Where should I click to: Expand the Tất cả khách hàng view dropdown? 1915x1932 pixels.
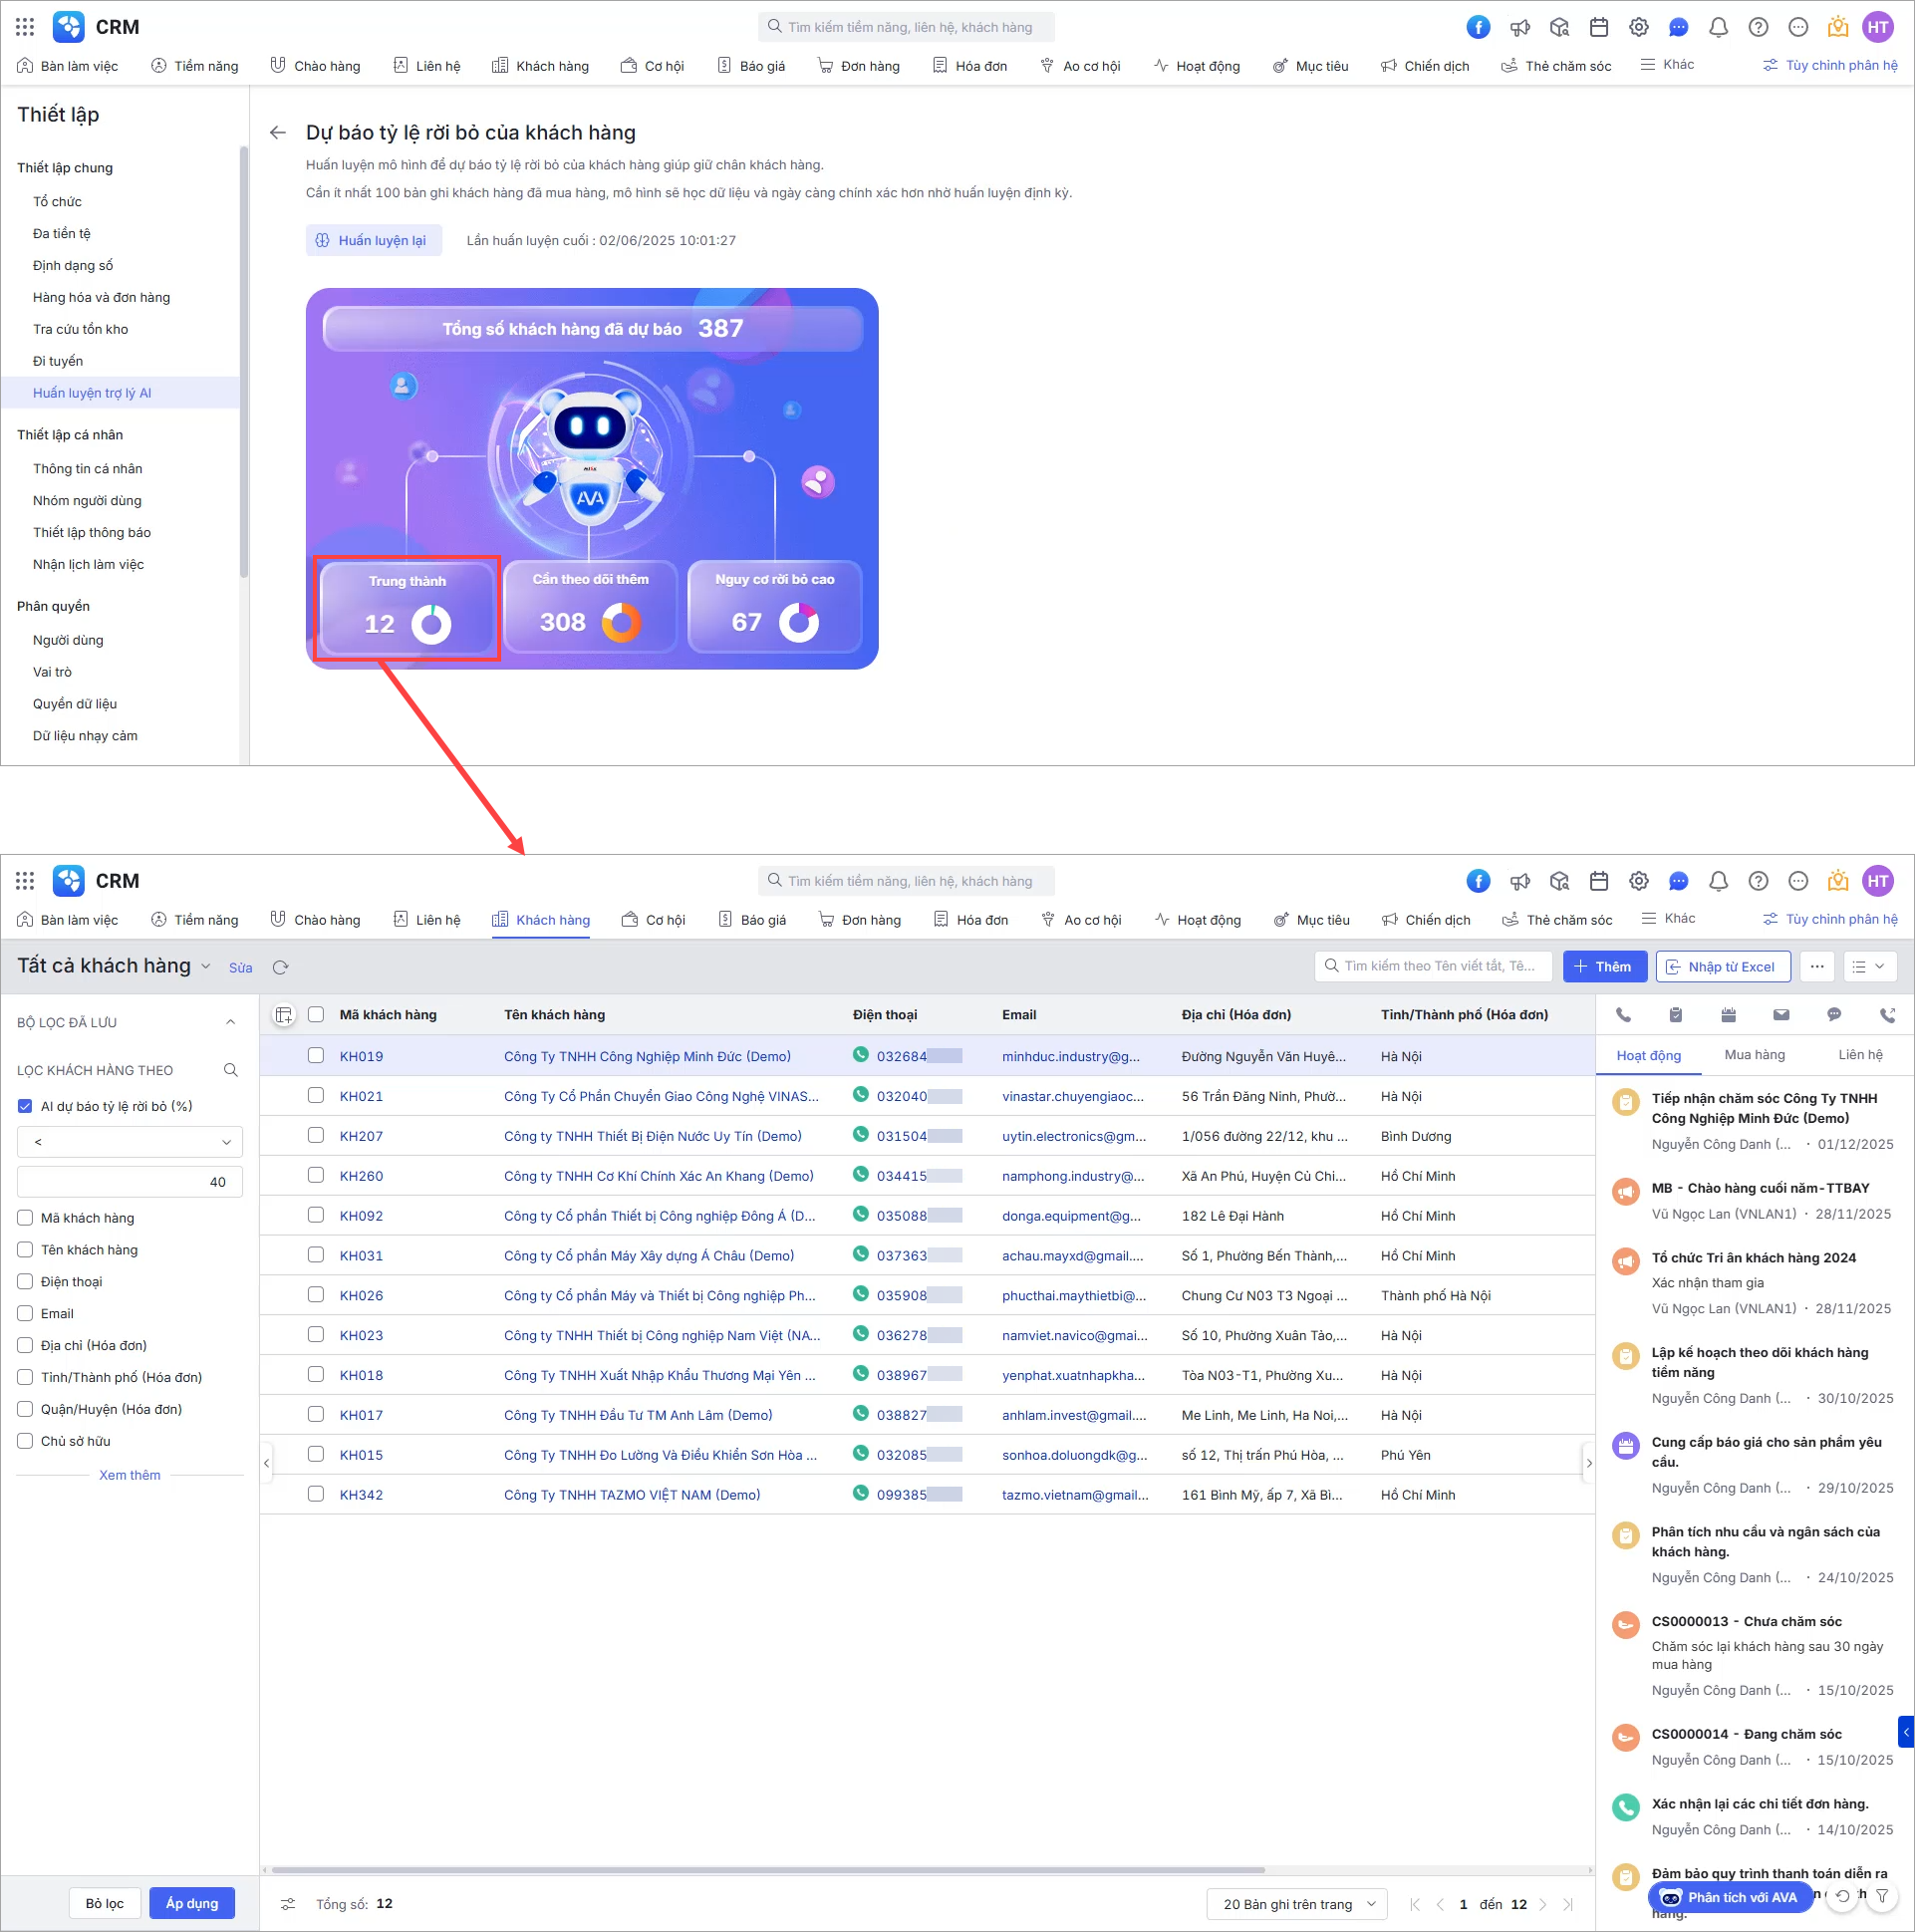tap(206, 967)
